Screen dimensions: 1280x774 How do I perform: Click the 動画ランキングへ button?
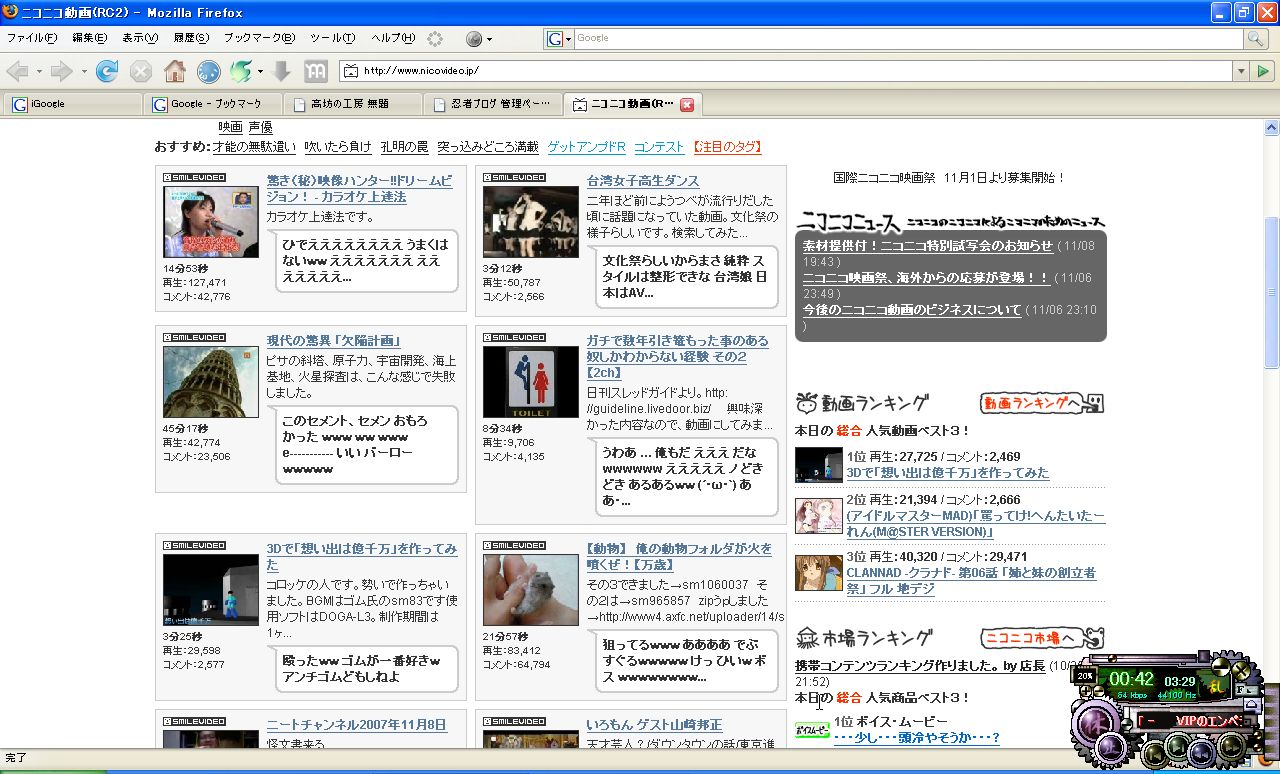coord(1041,403)
